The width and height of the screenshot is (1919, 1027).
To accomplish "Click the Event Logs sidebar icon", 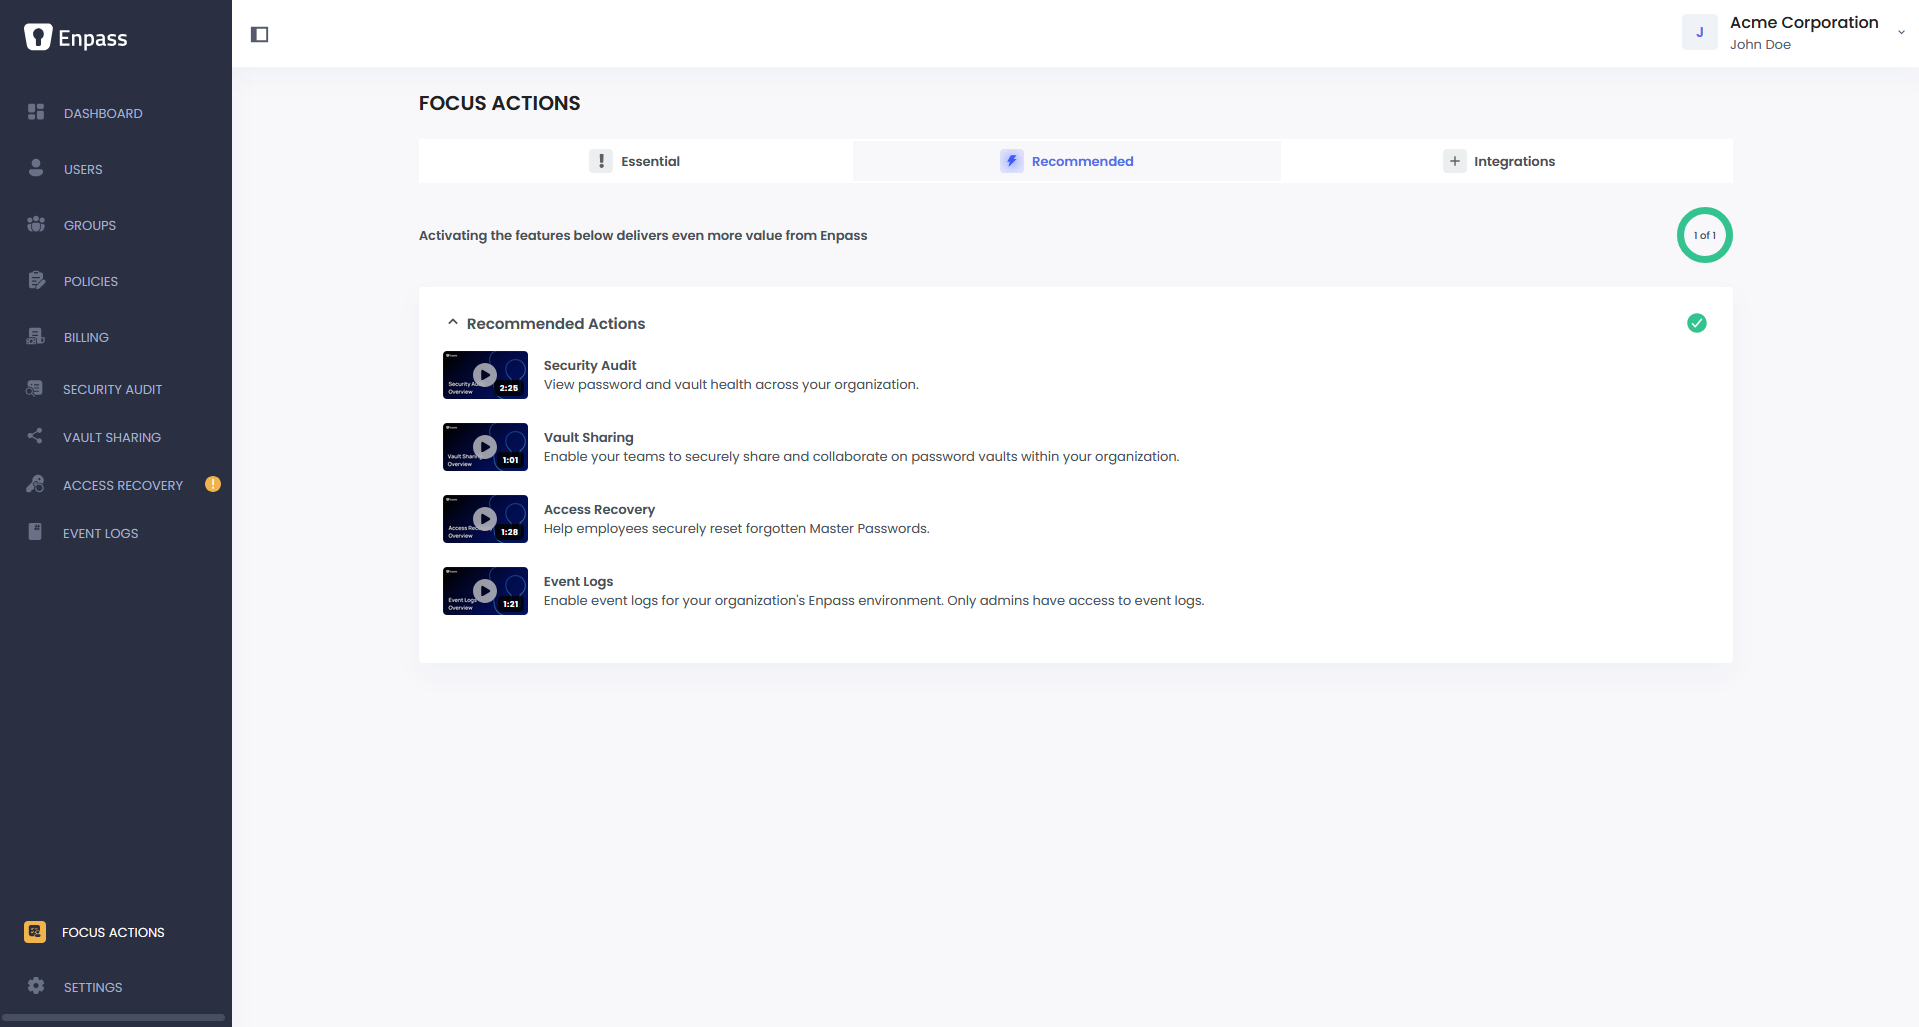I will click(35, 532).
